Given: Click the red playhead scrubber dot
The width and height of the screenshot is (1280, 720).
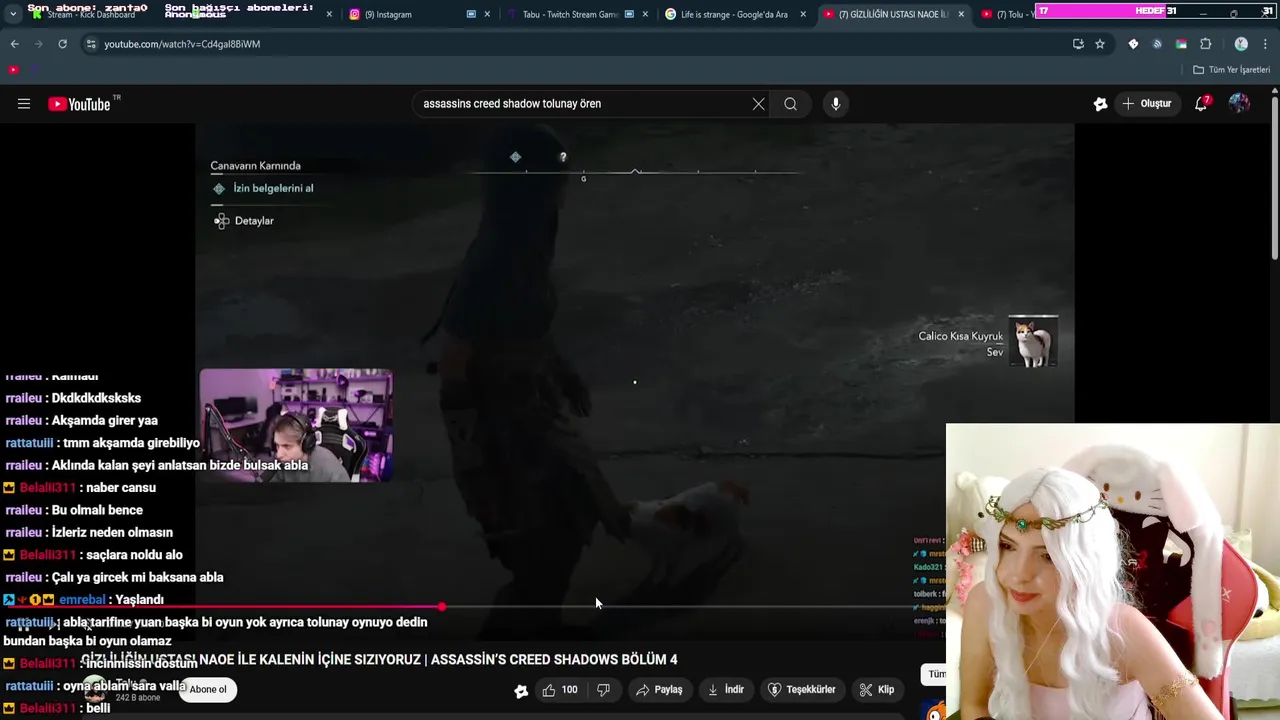Looking at the screenshot, I should (442, 607).
